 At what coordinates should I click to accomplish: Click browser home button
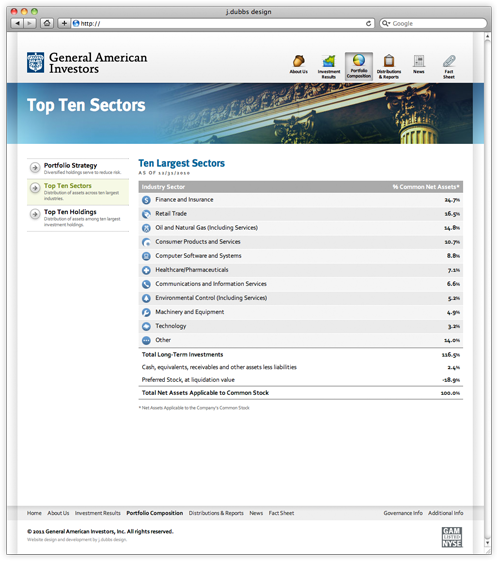pyautogui.click(x=47, y=24)
